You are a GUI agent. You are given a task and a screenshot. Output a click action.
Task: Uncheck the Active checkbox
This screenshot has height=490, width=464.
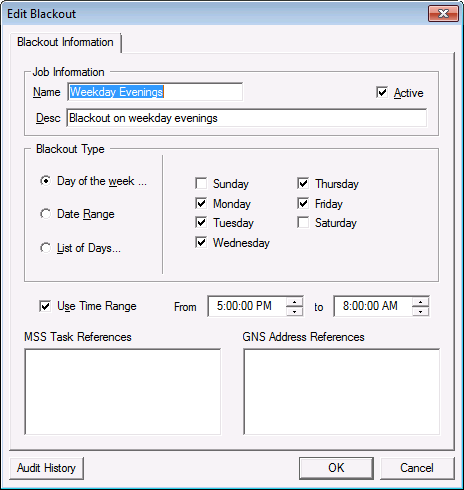coord(382,92)
